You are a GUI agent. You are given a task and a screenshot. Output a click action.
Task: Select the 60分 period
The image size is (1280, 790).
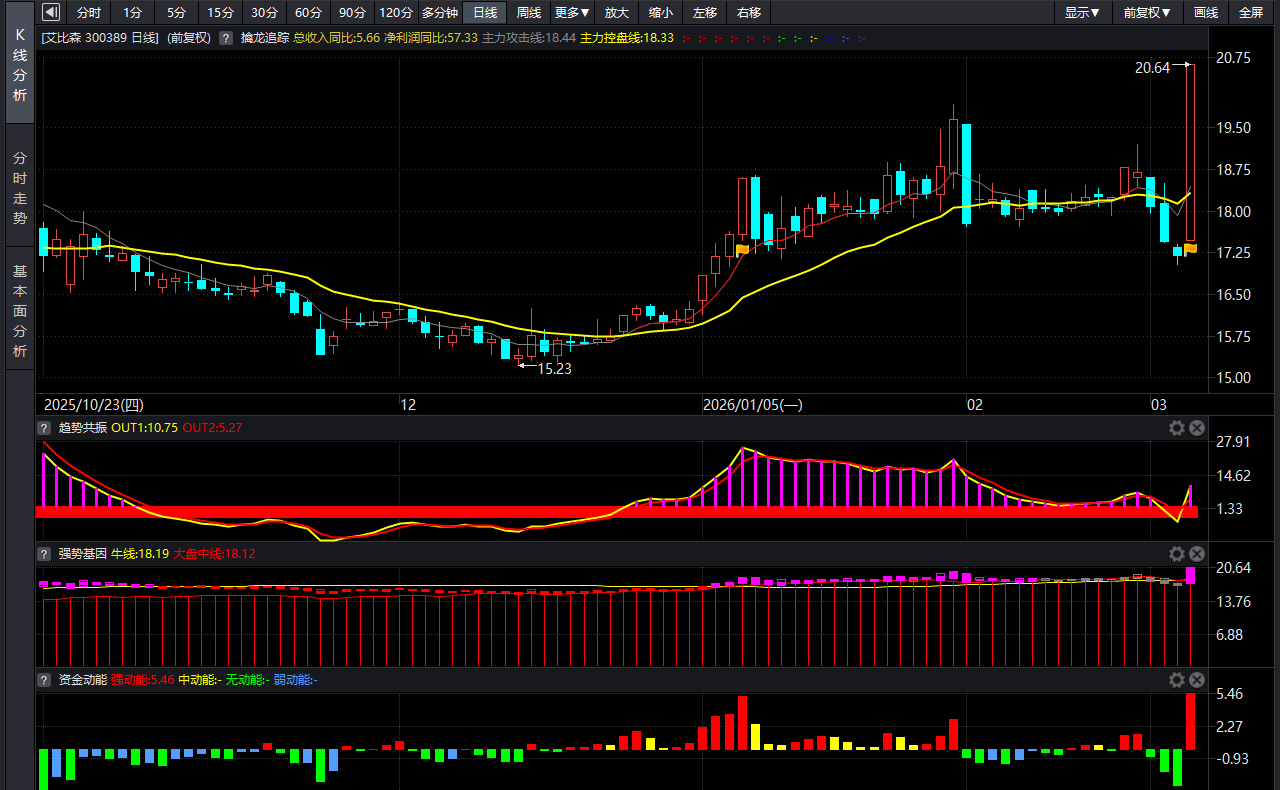tap(308, 13)
